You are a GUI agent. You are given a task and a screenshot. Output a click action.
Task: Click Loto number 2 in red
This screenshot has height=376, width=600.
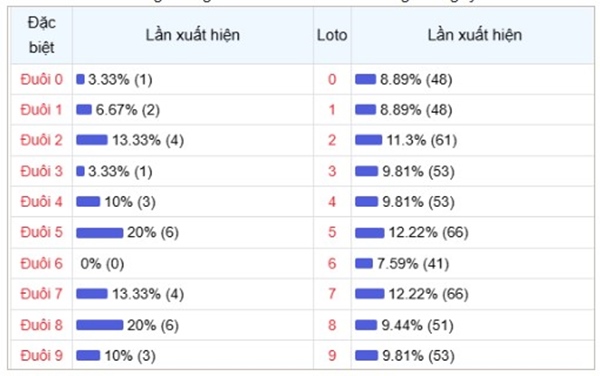pyautogui.click(x=332, y=140)
